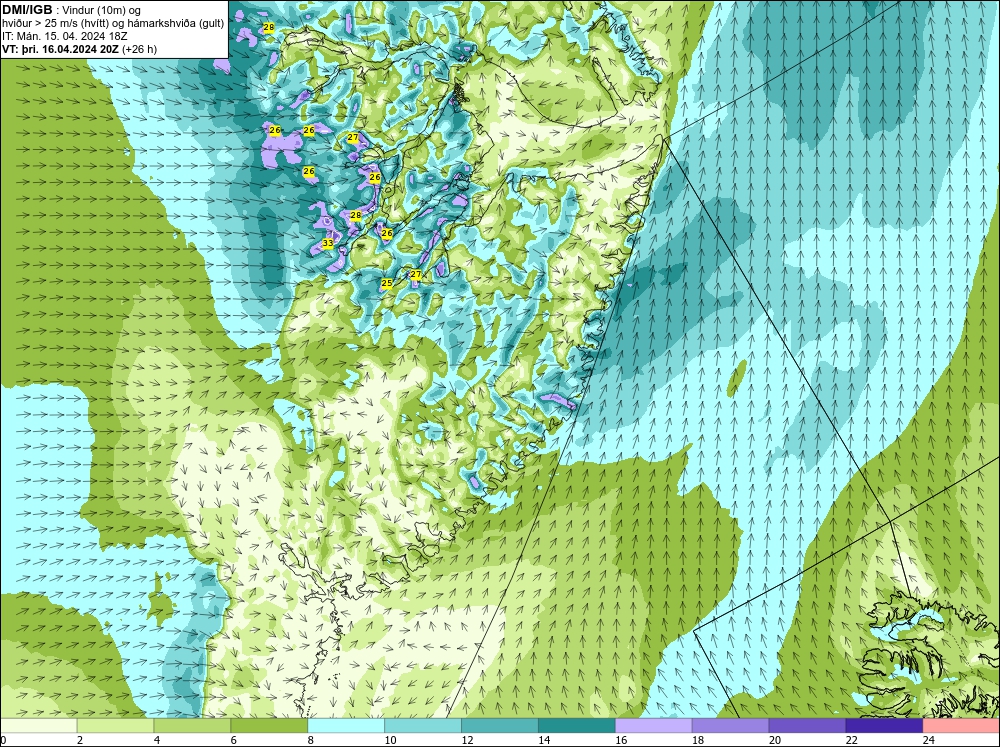Viewport: 1000px width, 747px height.
Task: Click the 'IT: Mán. 15. 04. 2024 18Z' line
Action: click(x=64, y=36)
